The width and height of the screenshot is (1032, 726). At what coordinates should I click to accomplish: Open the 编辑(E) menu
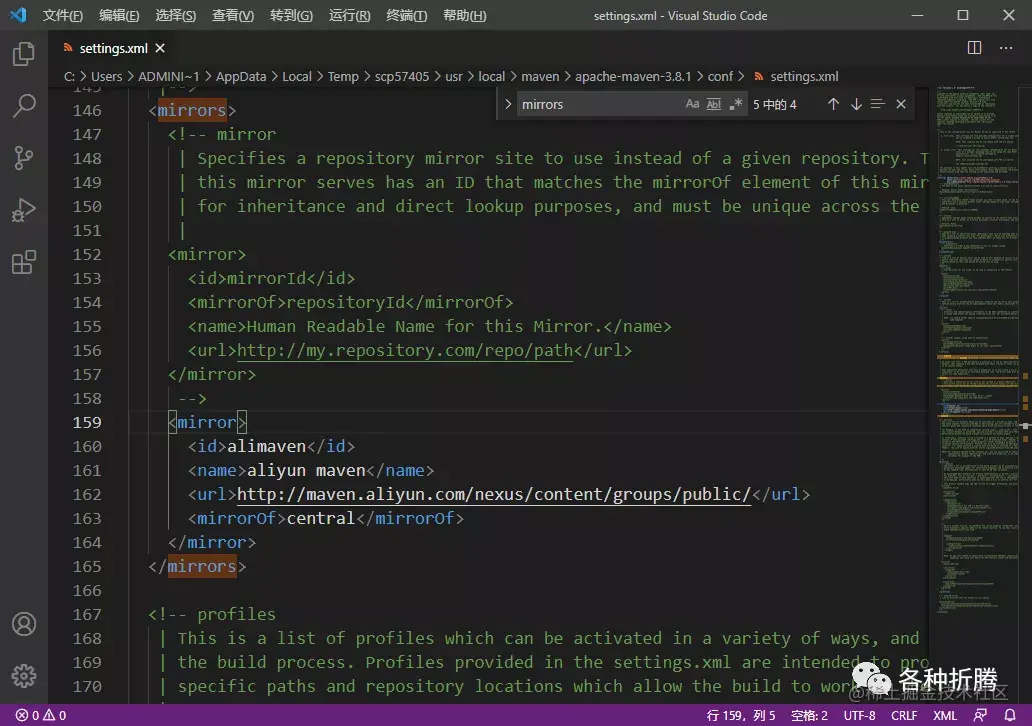119,15
